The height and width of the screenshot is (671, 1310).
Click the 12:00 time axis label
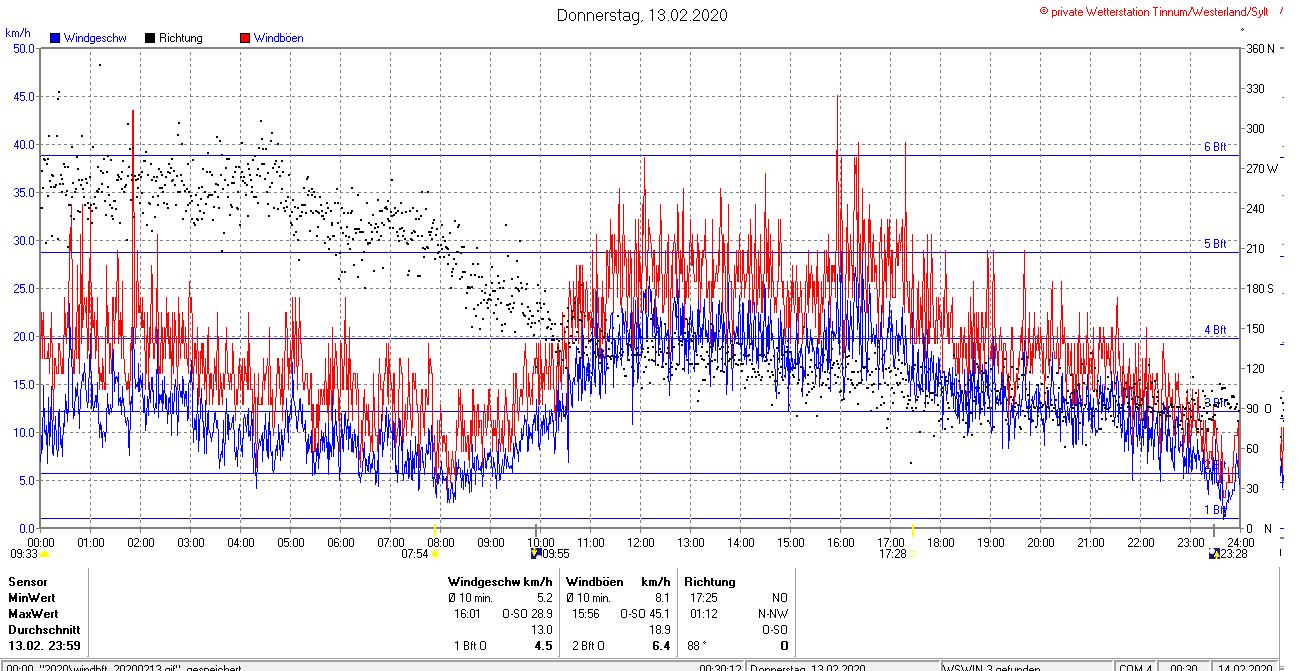(640, 543)
